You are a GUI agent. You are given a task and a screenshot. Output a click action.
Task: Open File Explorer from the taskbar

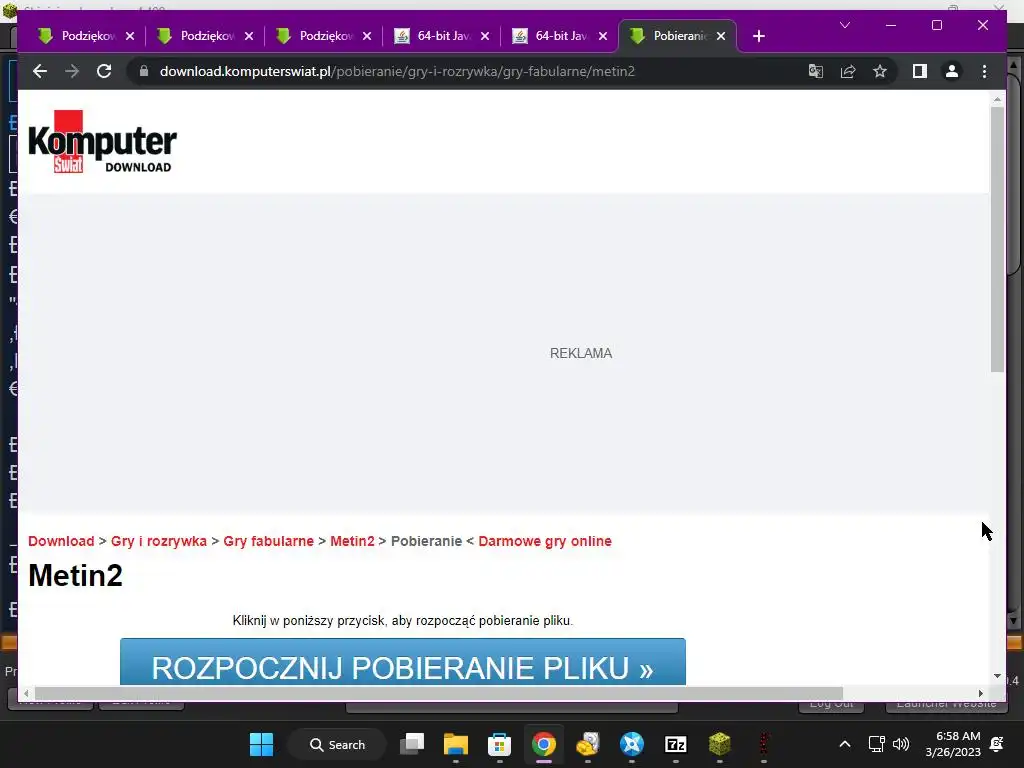point(456,744)
